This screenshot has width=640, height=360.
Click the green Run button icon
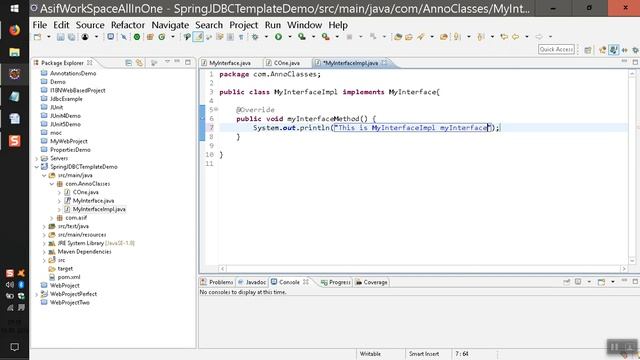pos(278,37)
